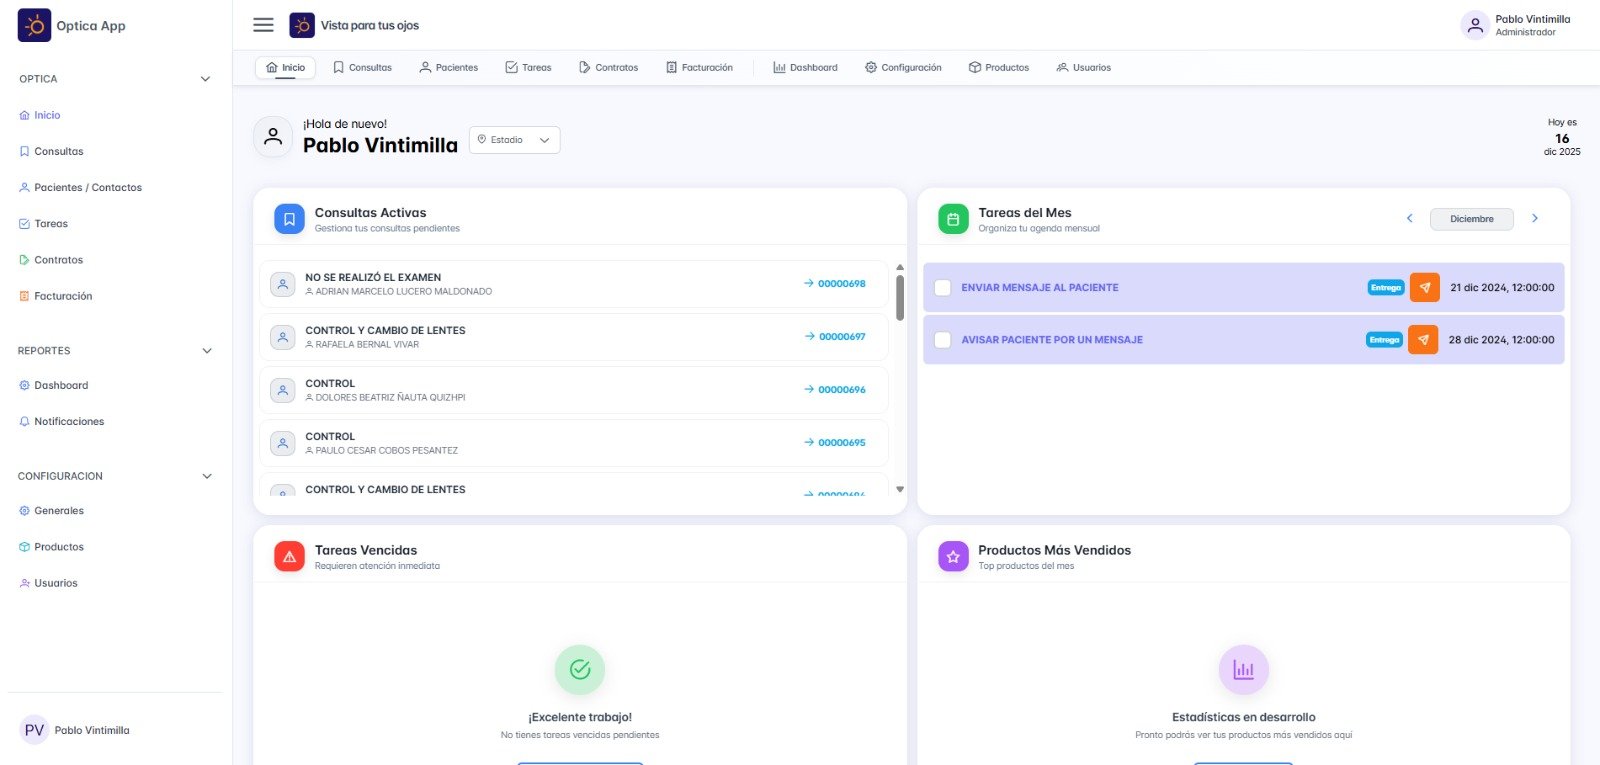This screenshot has width=1600, height=765.
Task: Check the ENVIAR MENSAJE AL PACIENTE checkbox
Action: [x=942, y=288]
